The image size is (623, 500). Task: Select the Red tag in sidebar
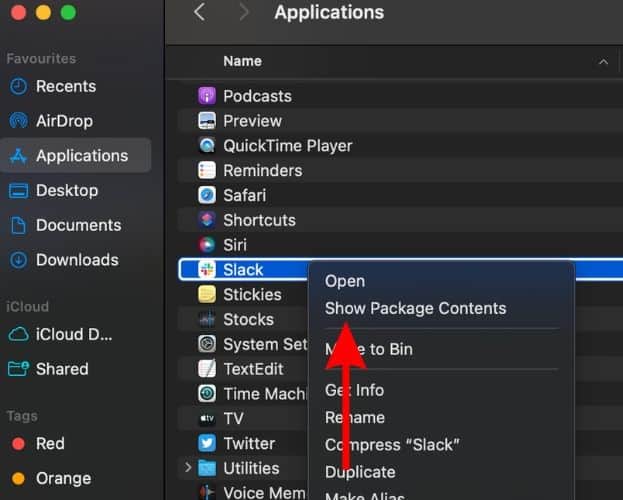(50, 444)
